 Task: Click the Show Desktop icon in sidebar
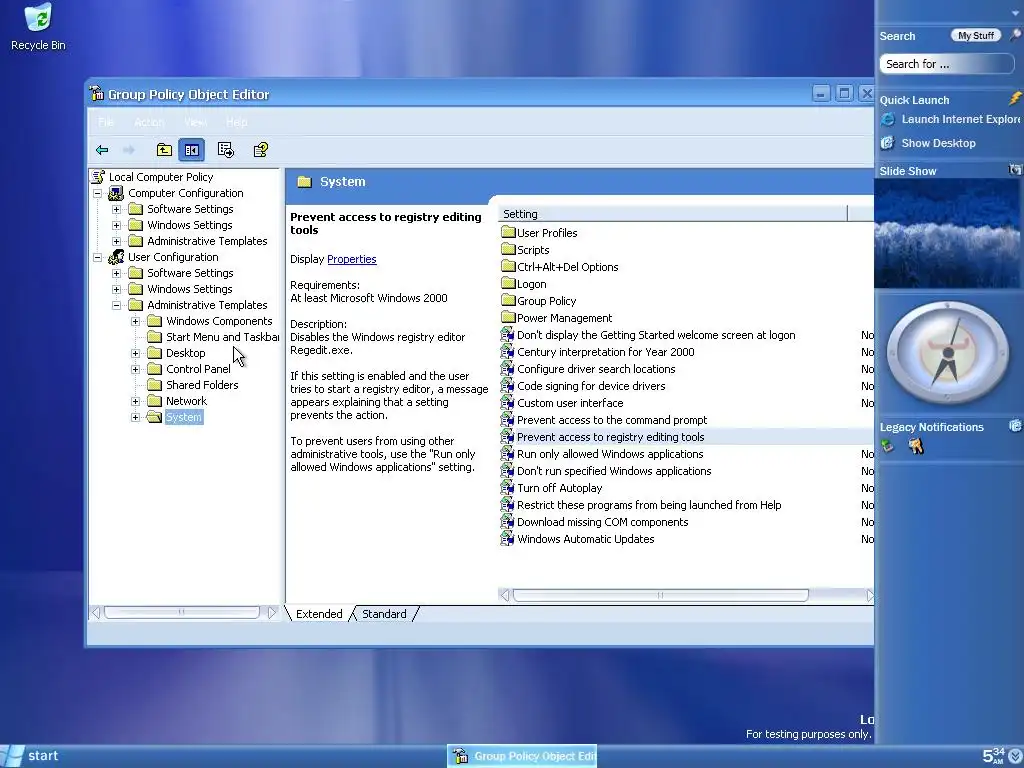click(x=888, y=143)
